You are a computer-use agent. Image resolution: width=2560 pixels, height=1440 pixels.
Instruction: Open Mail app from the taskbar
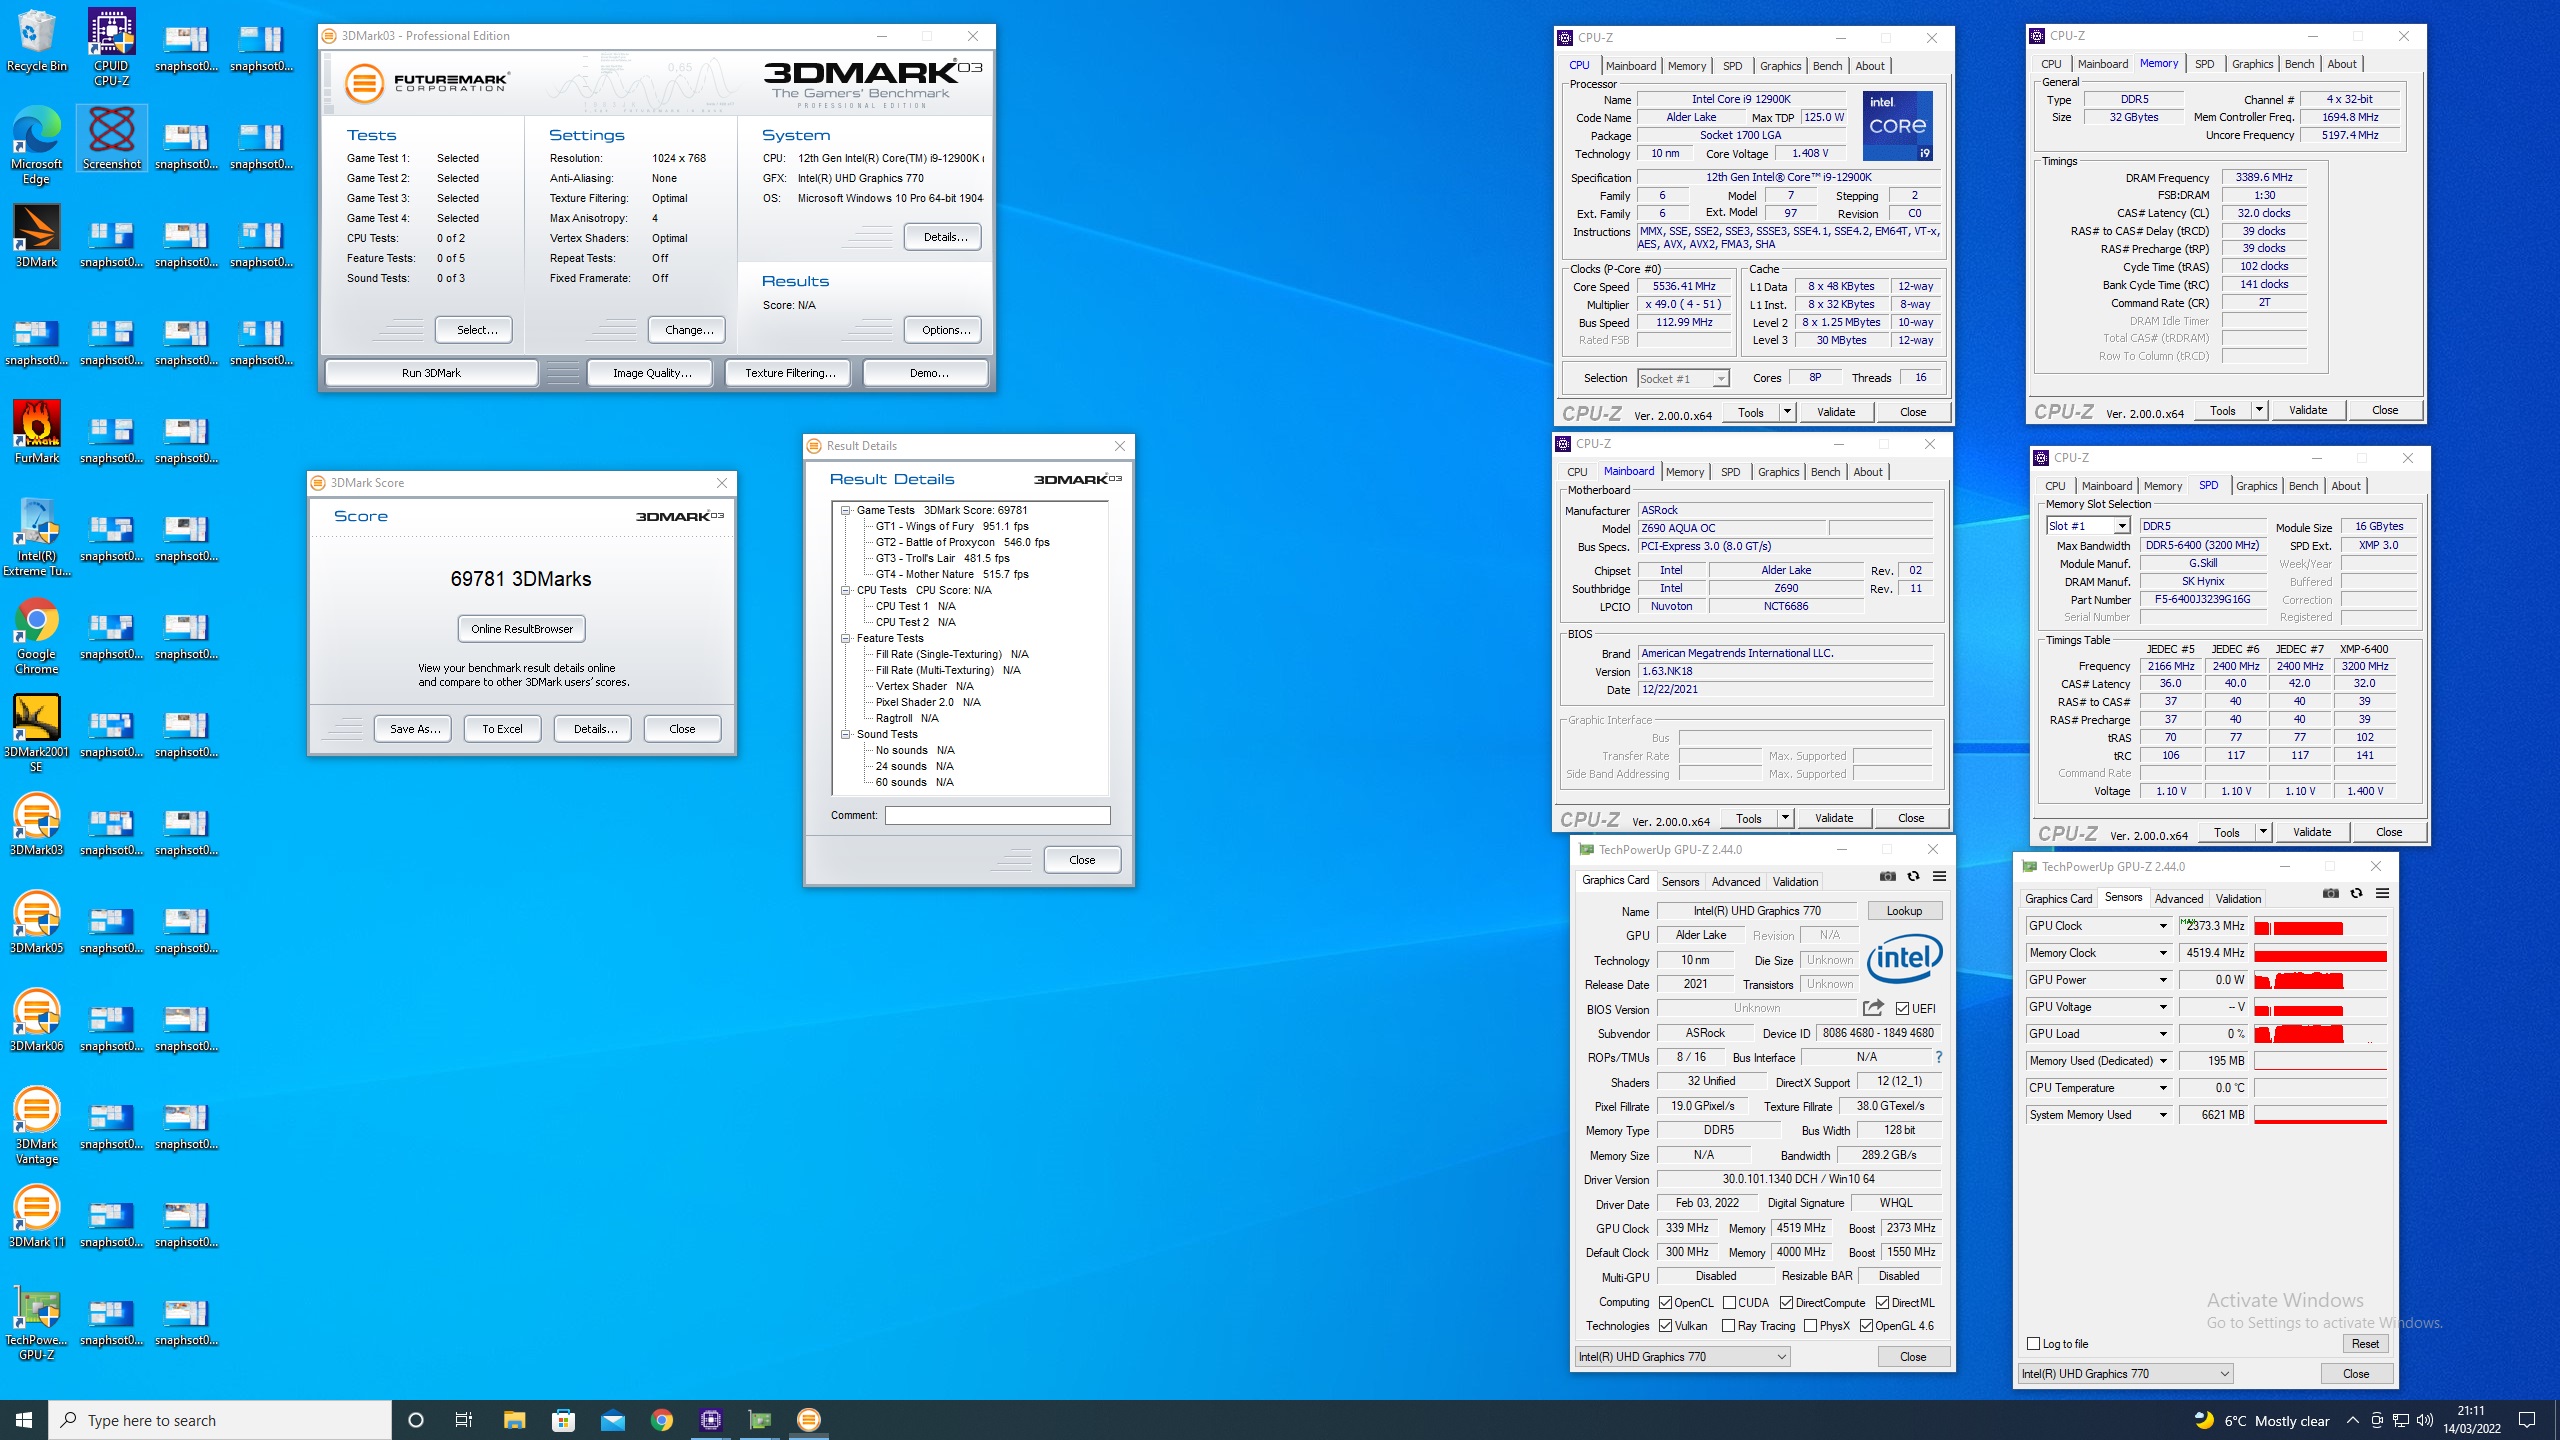coord(612,1420)
